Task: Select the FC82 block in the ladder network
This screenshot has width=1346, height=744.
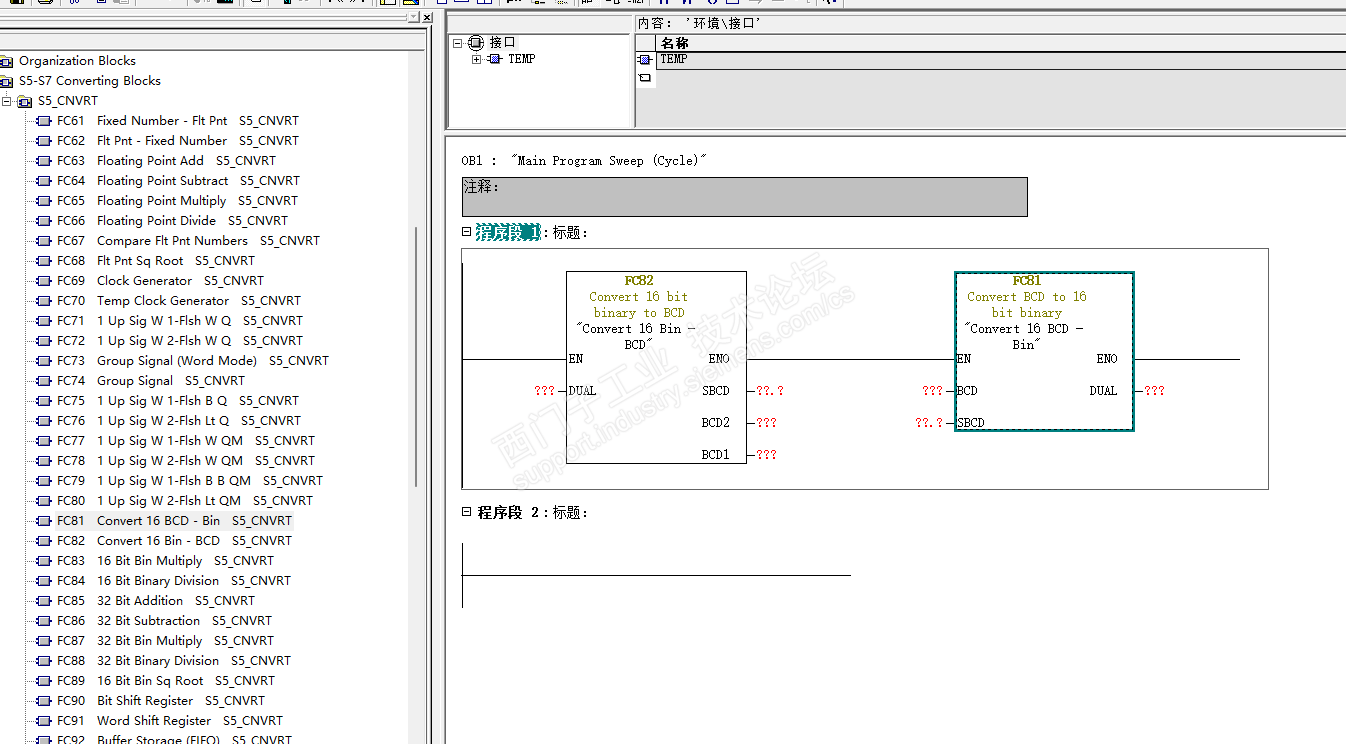Action: [x=656, y=367]
